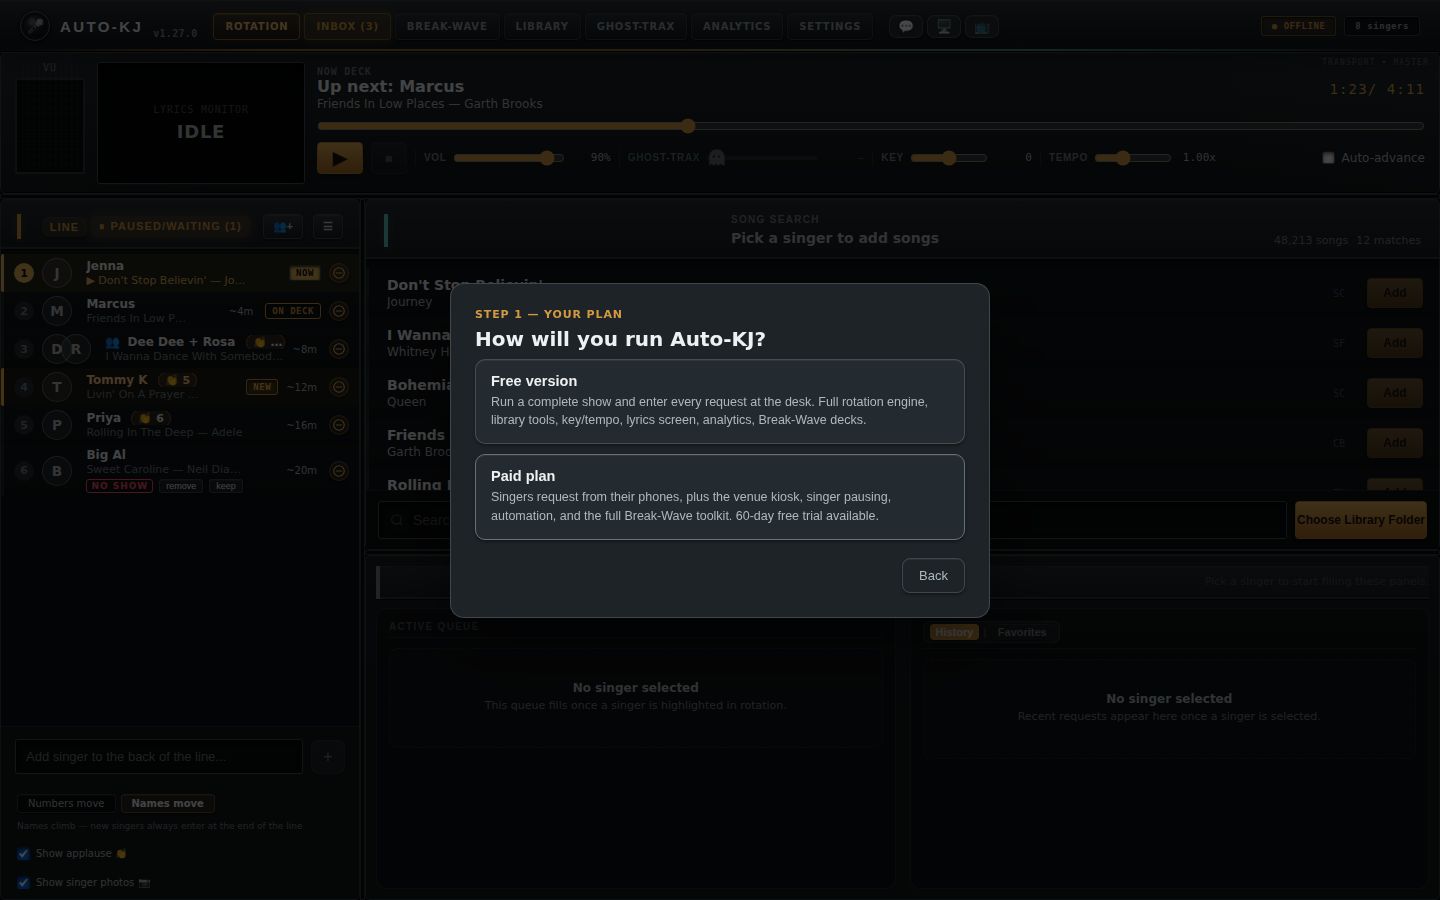
Task: Click the minus icon on Marcus's row
Action: click(x=339, y=311)
